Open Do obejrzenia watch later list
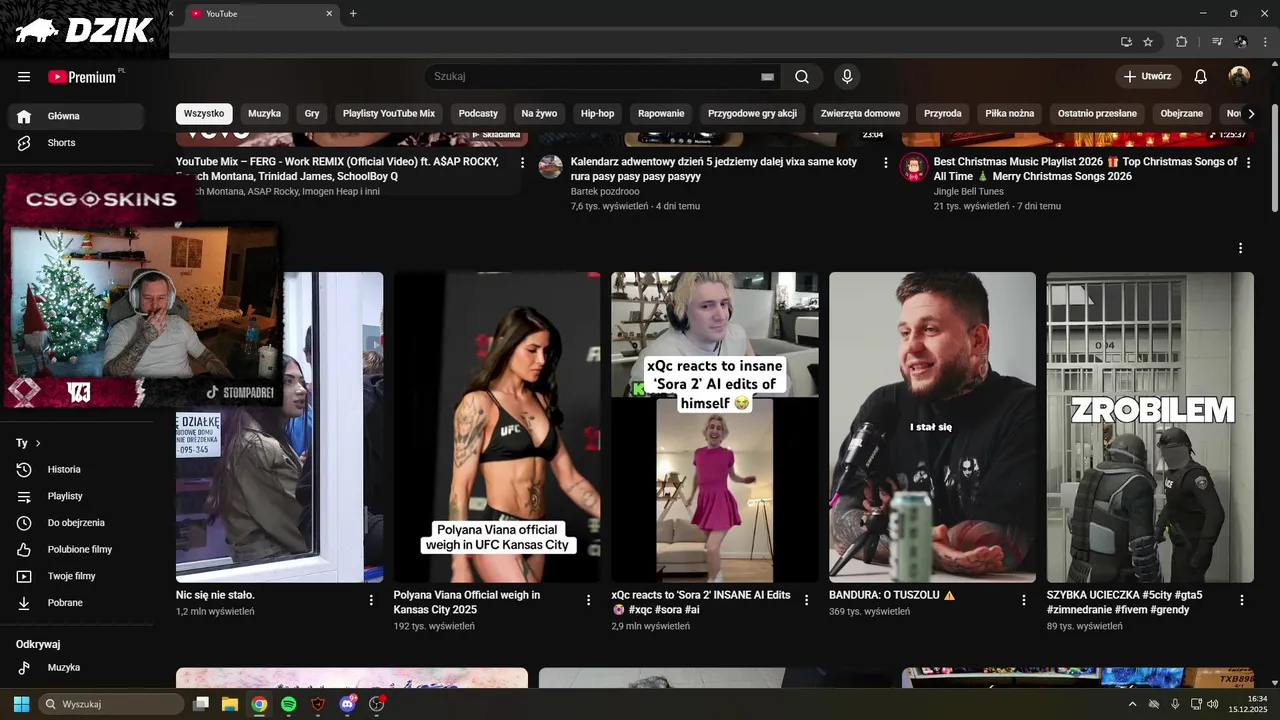This screenshot has width=1280, height=720. [x=76, y=523]
